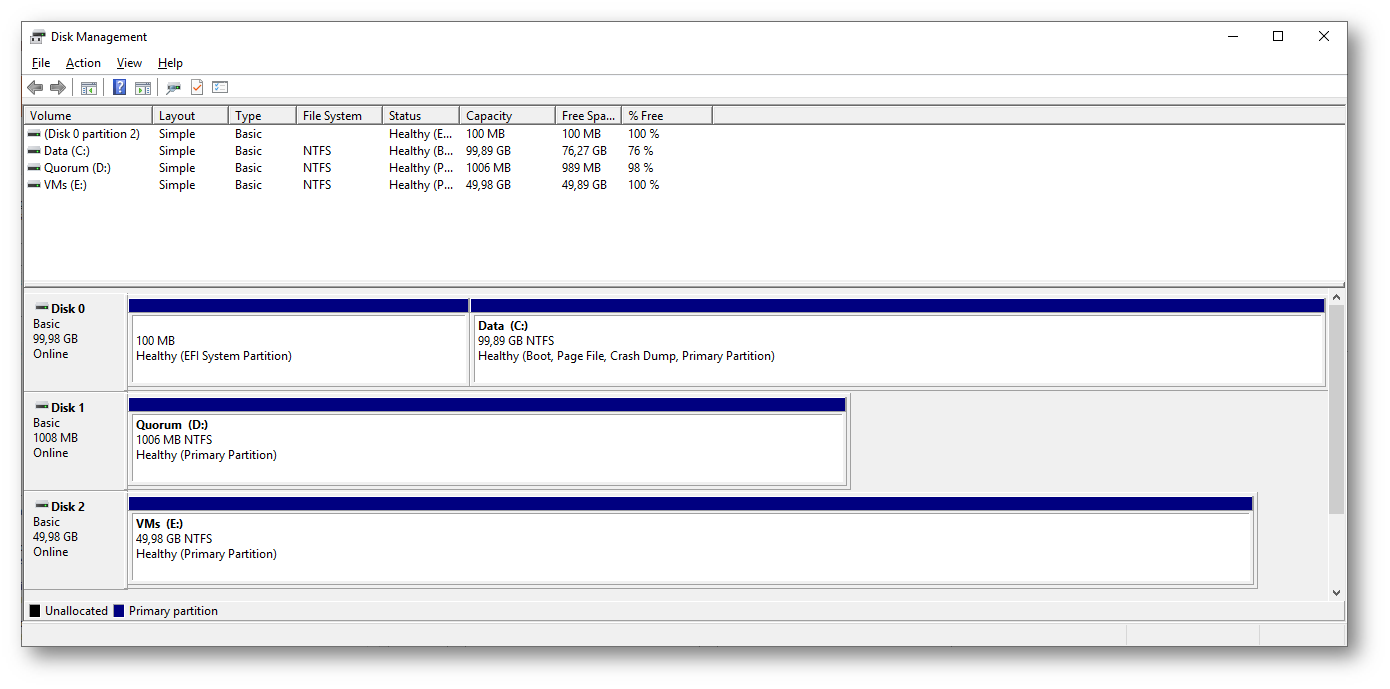Click the Properties checkmark toolbar icon
Screen dimensions: 1390x689
point(197,88)
